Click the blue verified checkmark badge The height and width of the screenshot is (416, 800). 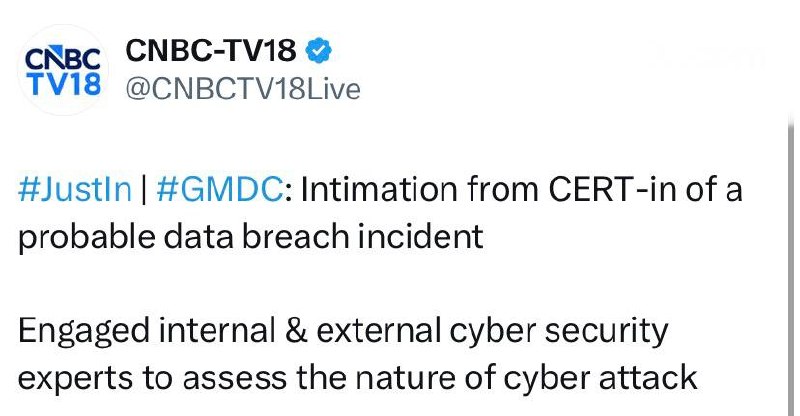click(318, 50)
